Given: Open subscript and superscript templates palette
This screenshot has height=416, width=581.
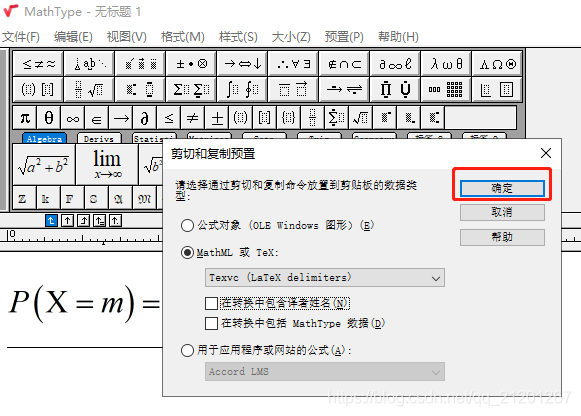Looking at the screenshot, I should 140,89.
